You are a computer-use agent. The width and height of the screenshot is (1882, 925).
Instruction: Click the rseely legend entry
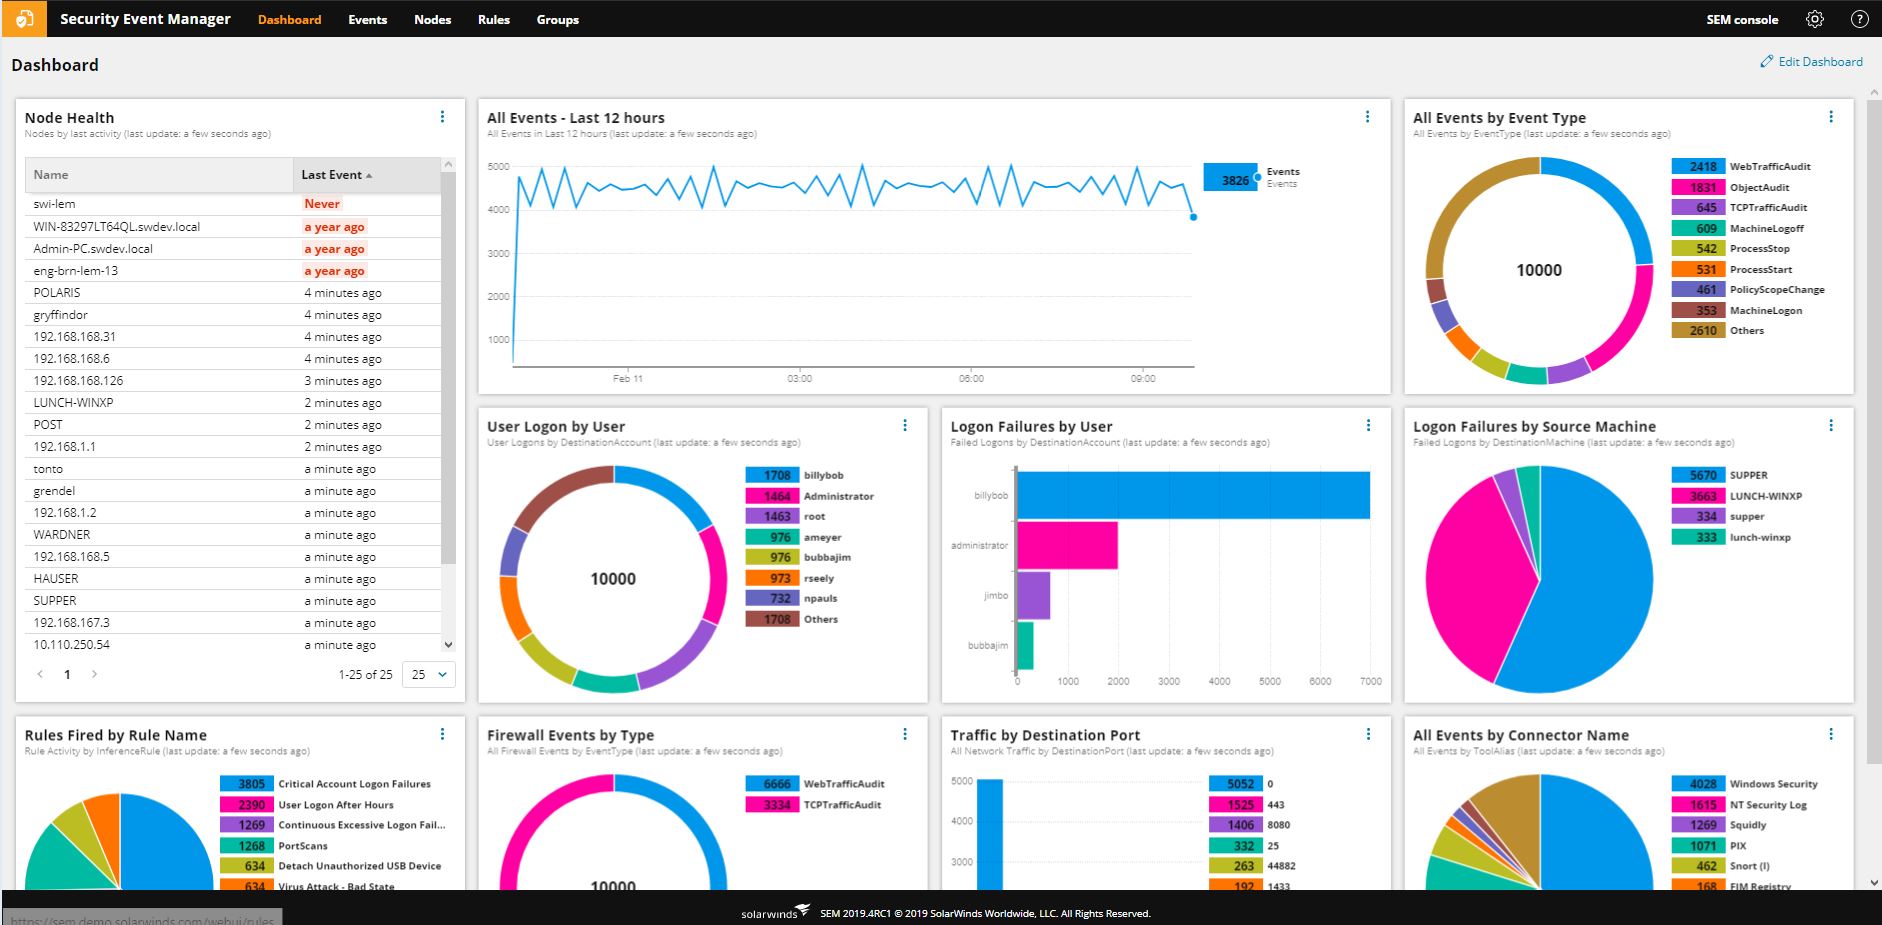(x=790, y=578)
